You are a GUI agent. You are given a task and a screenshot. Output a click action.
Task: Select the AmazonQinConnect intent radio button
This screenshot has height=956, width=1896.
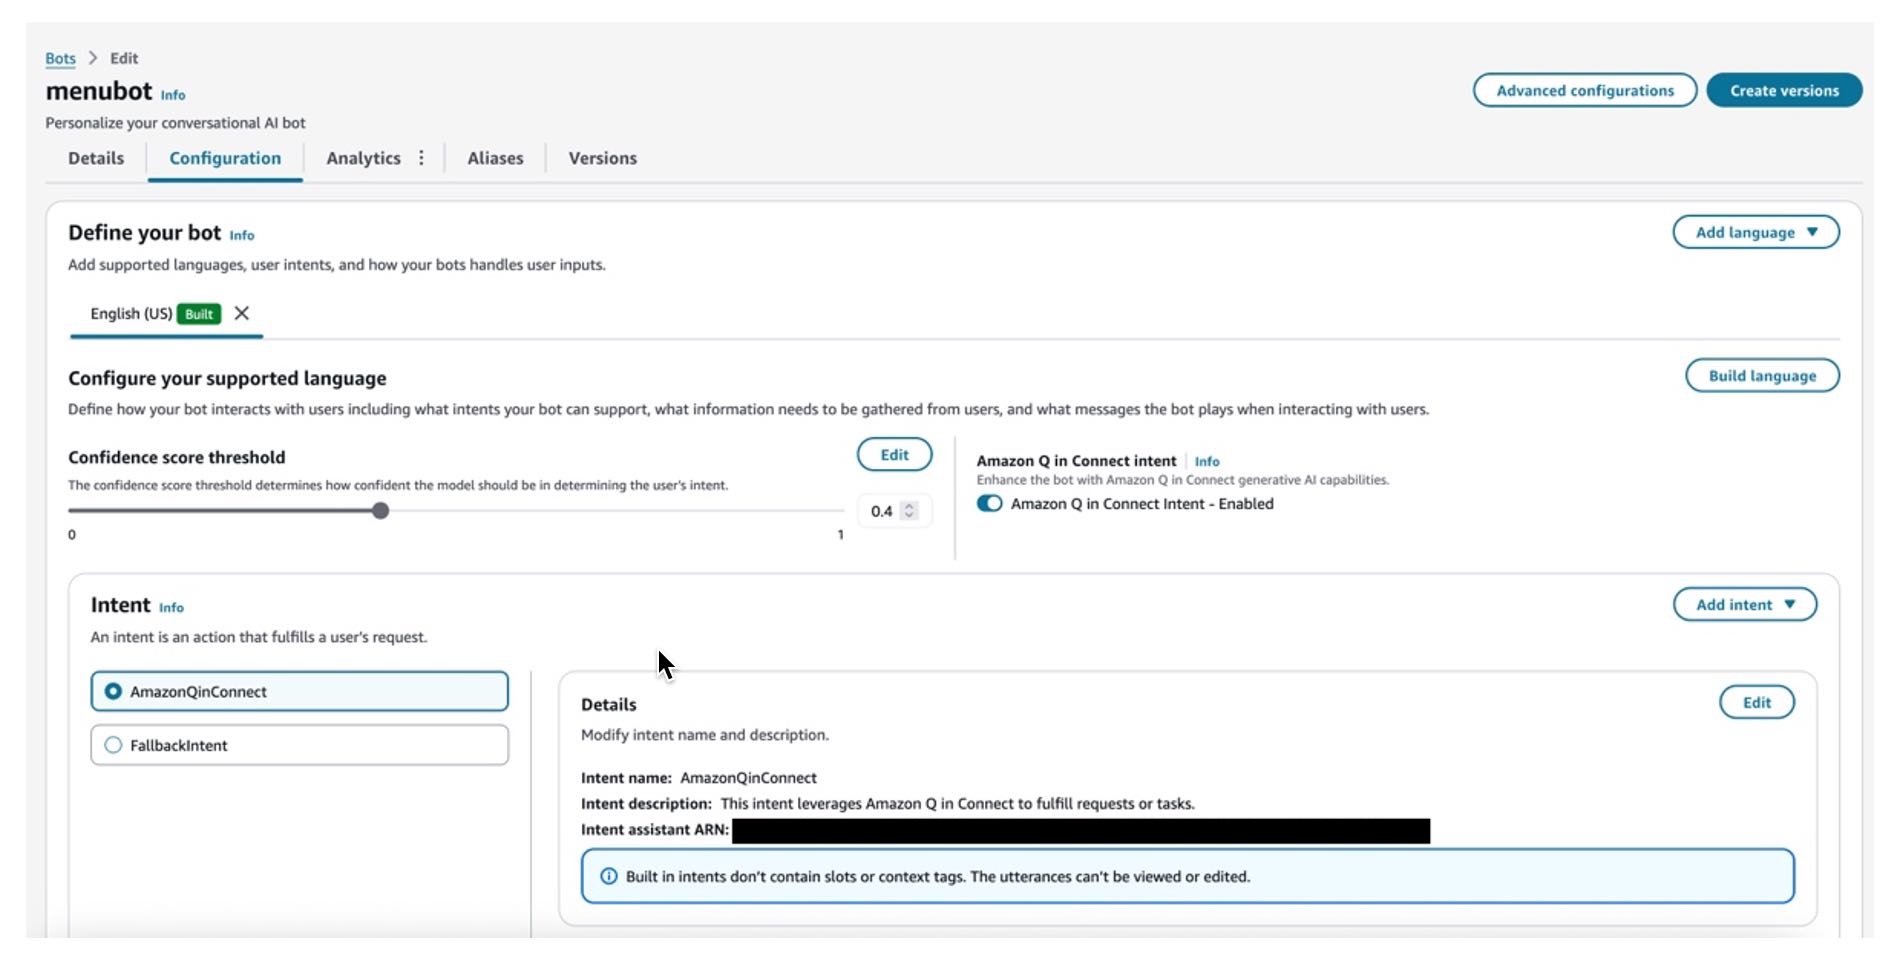(x=114, y=692)
